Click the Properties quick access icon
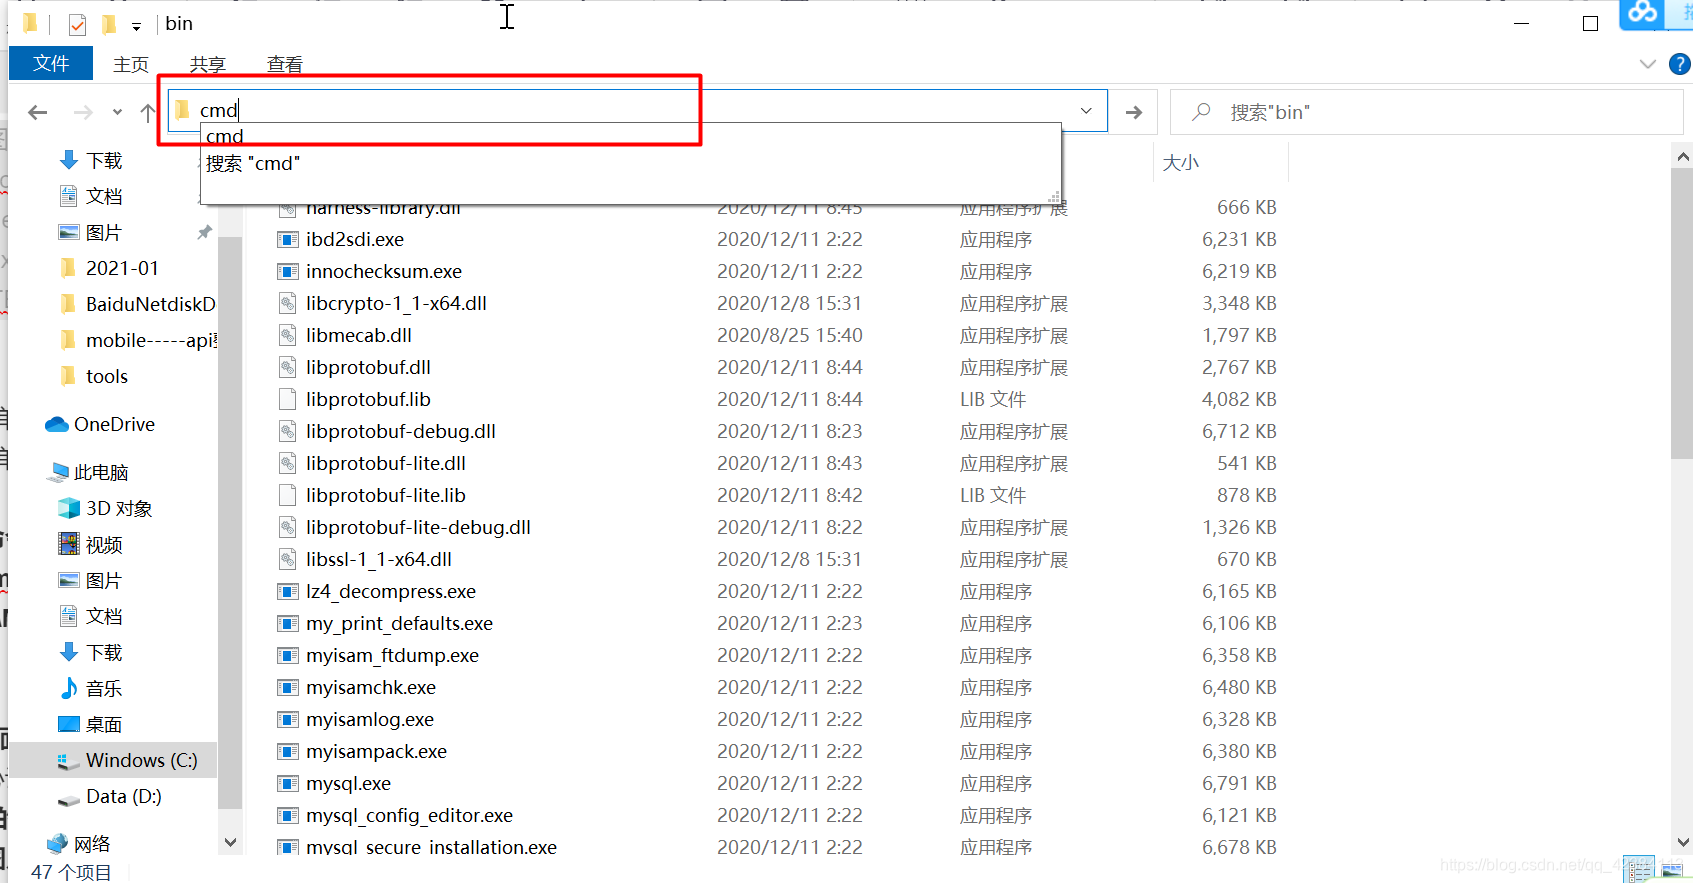Screen dimensions: 1693x883 (x=77, y=24)
